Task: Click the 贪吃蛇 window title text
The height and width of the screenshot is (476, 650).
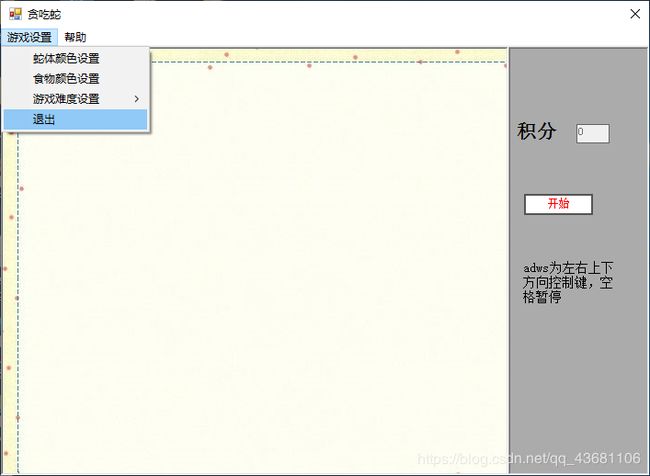Action: tap(44, 15)
